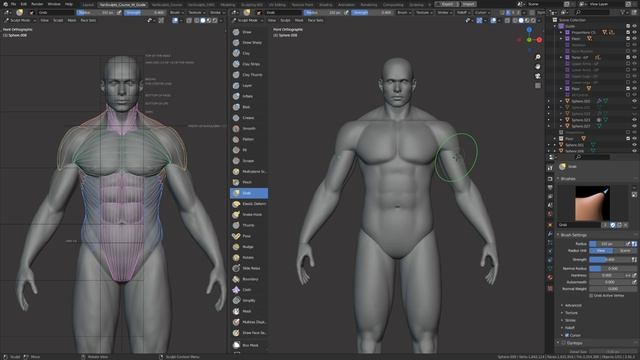The height and width of the screenshot is (360, 640).
Task: Select the Smooth brush
Action: (249, 129)
